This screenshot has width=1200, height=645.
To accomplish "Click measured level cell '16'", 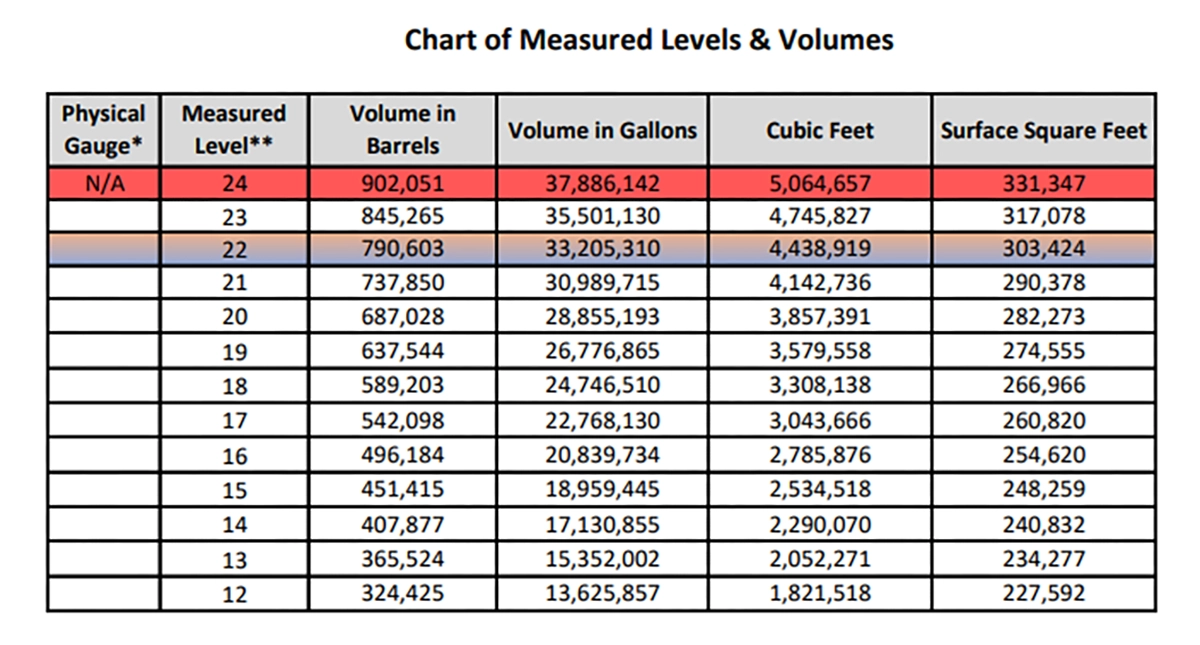I will point(234,455).
